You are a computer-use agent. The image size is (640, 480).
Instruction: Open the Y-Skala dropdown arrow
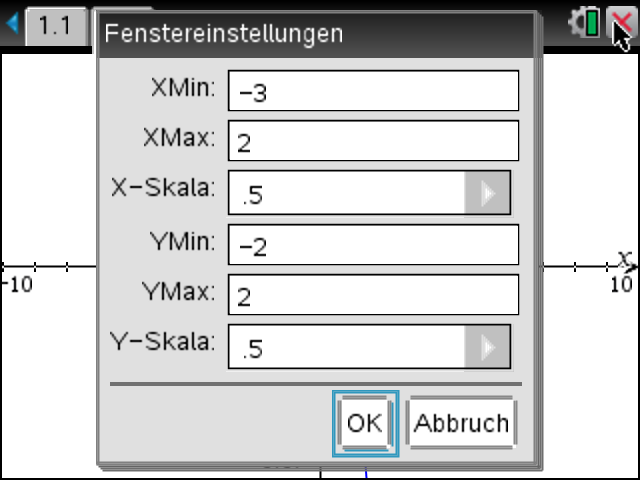coord(488,347)
